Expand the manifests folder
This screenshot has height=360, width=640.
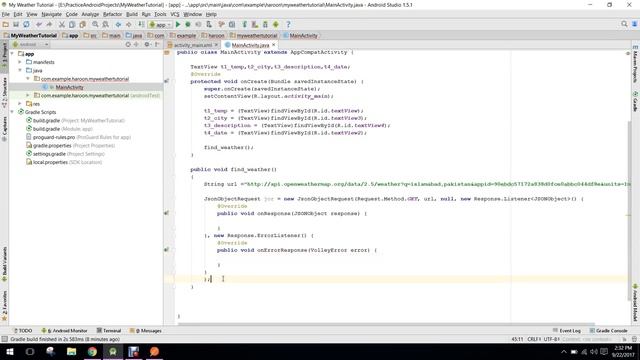20,62
